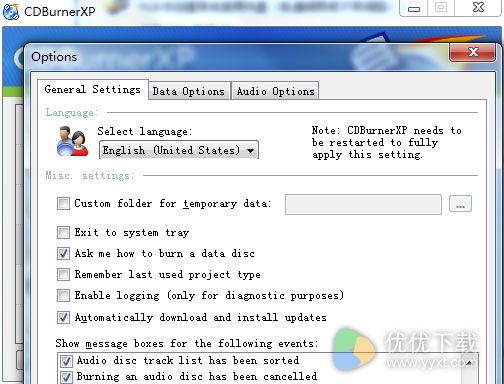
Task: Minimize the CDBurnerXP main window
Action: 414,8
